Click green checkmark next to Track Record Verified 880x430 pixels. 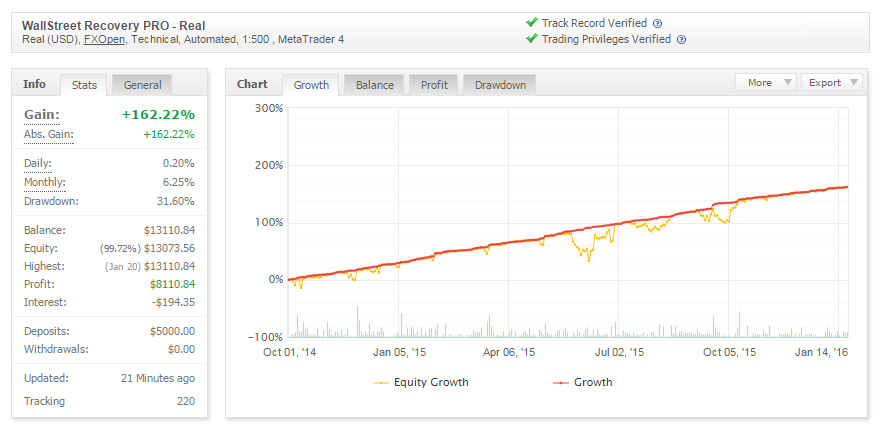[x=531, y=23]
